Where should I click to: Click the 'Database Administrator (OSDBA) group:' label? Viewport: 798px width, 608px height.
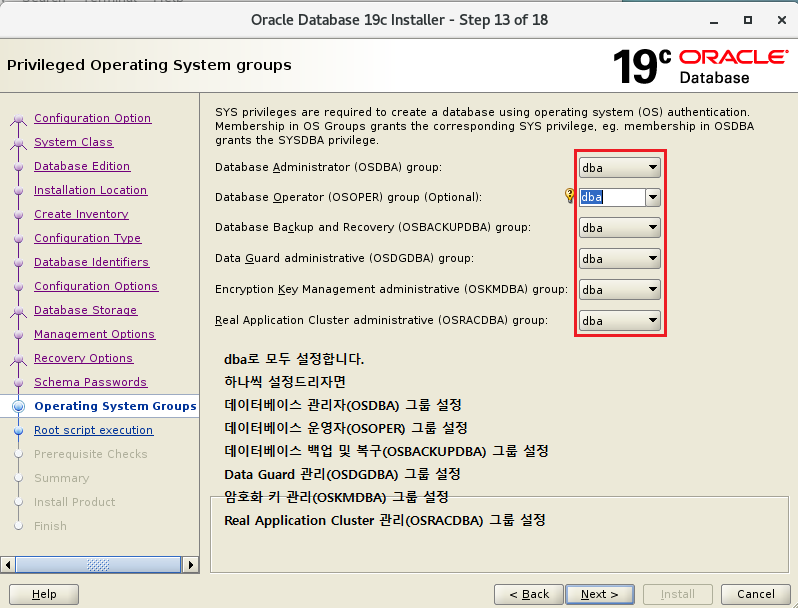pyautogui.click(x=328, y=167)
